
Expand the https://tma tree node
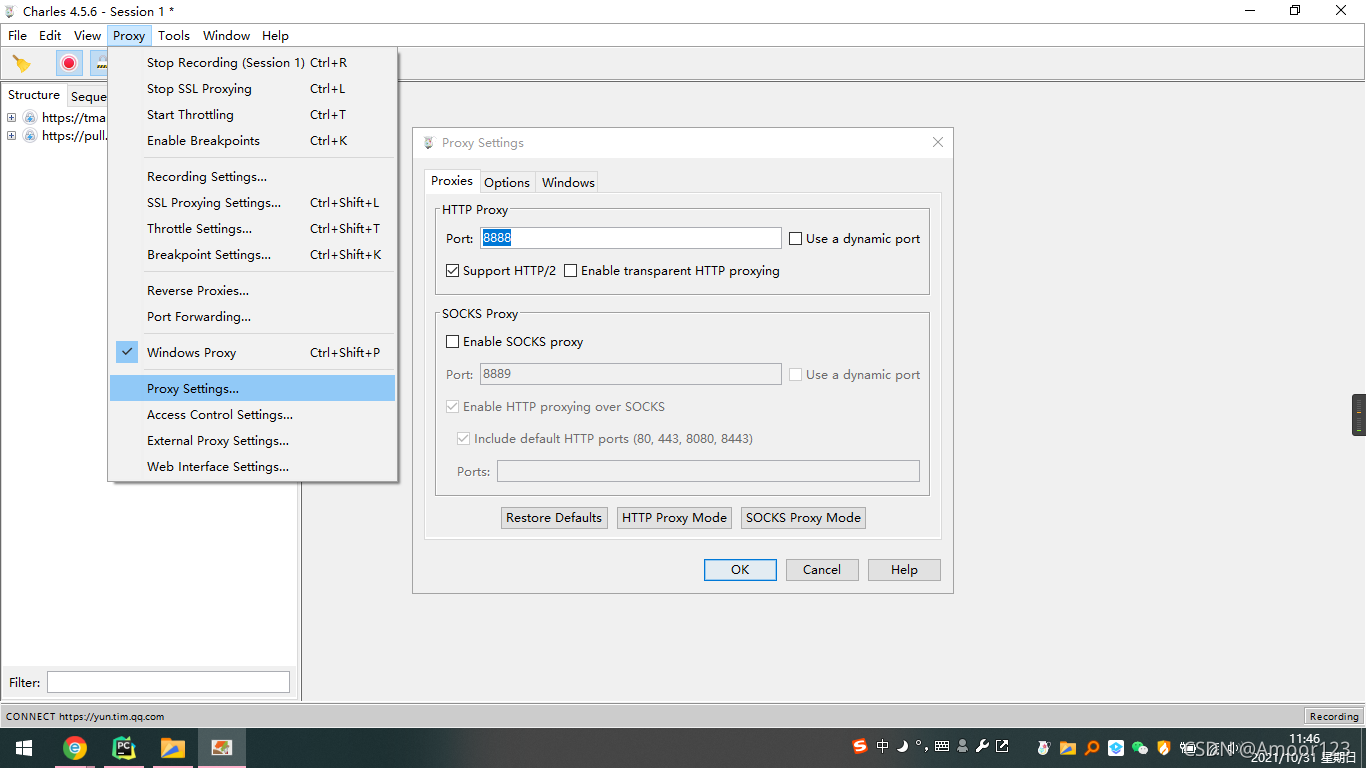(12, 118)
